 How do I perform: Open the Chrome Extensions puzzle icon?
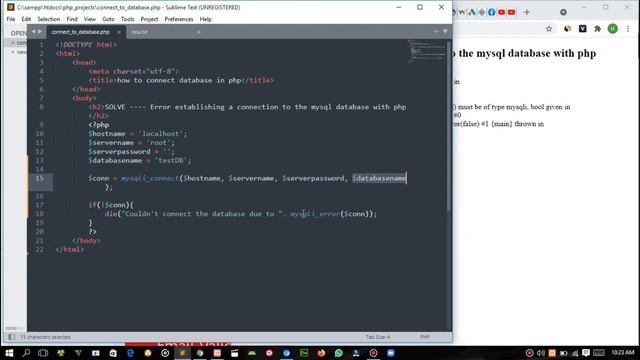(x=598, y=29)
